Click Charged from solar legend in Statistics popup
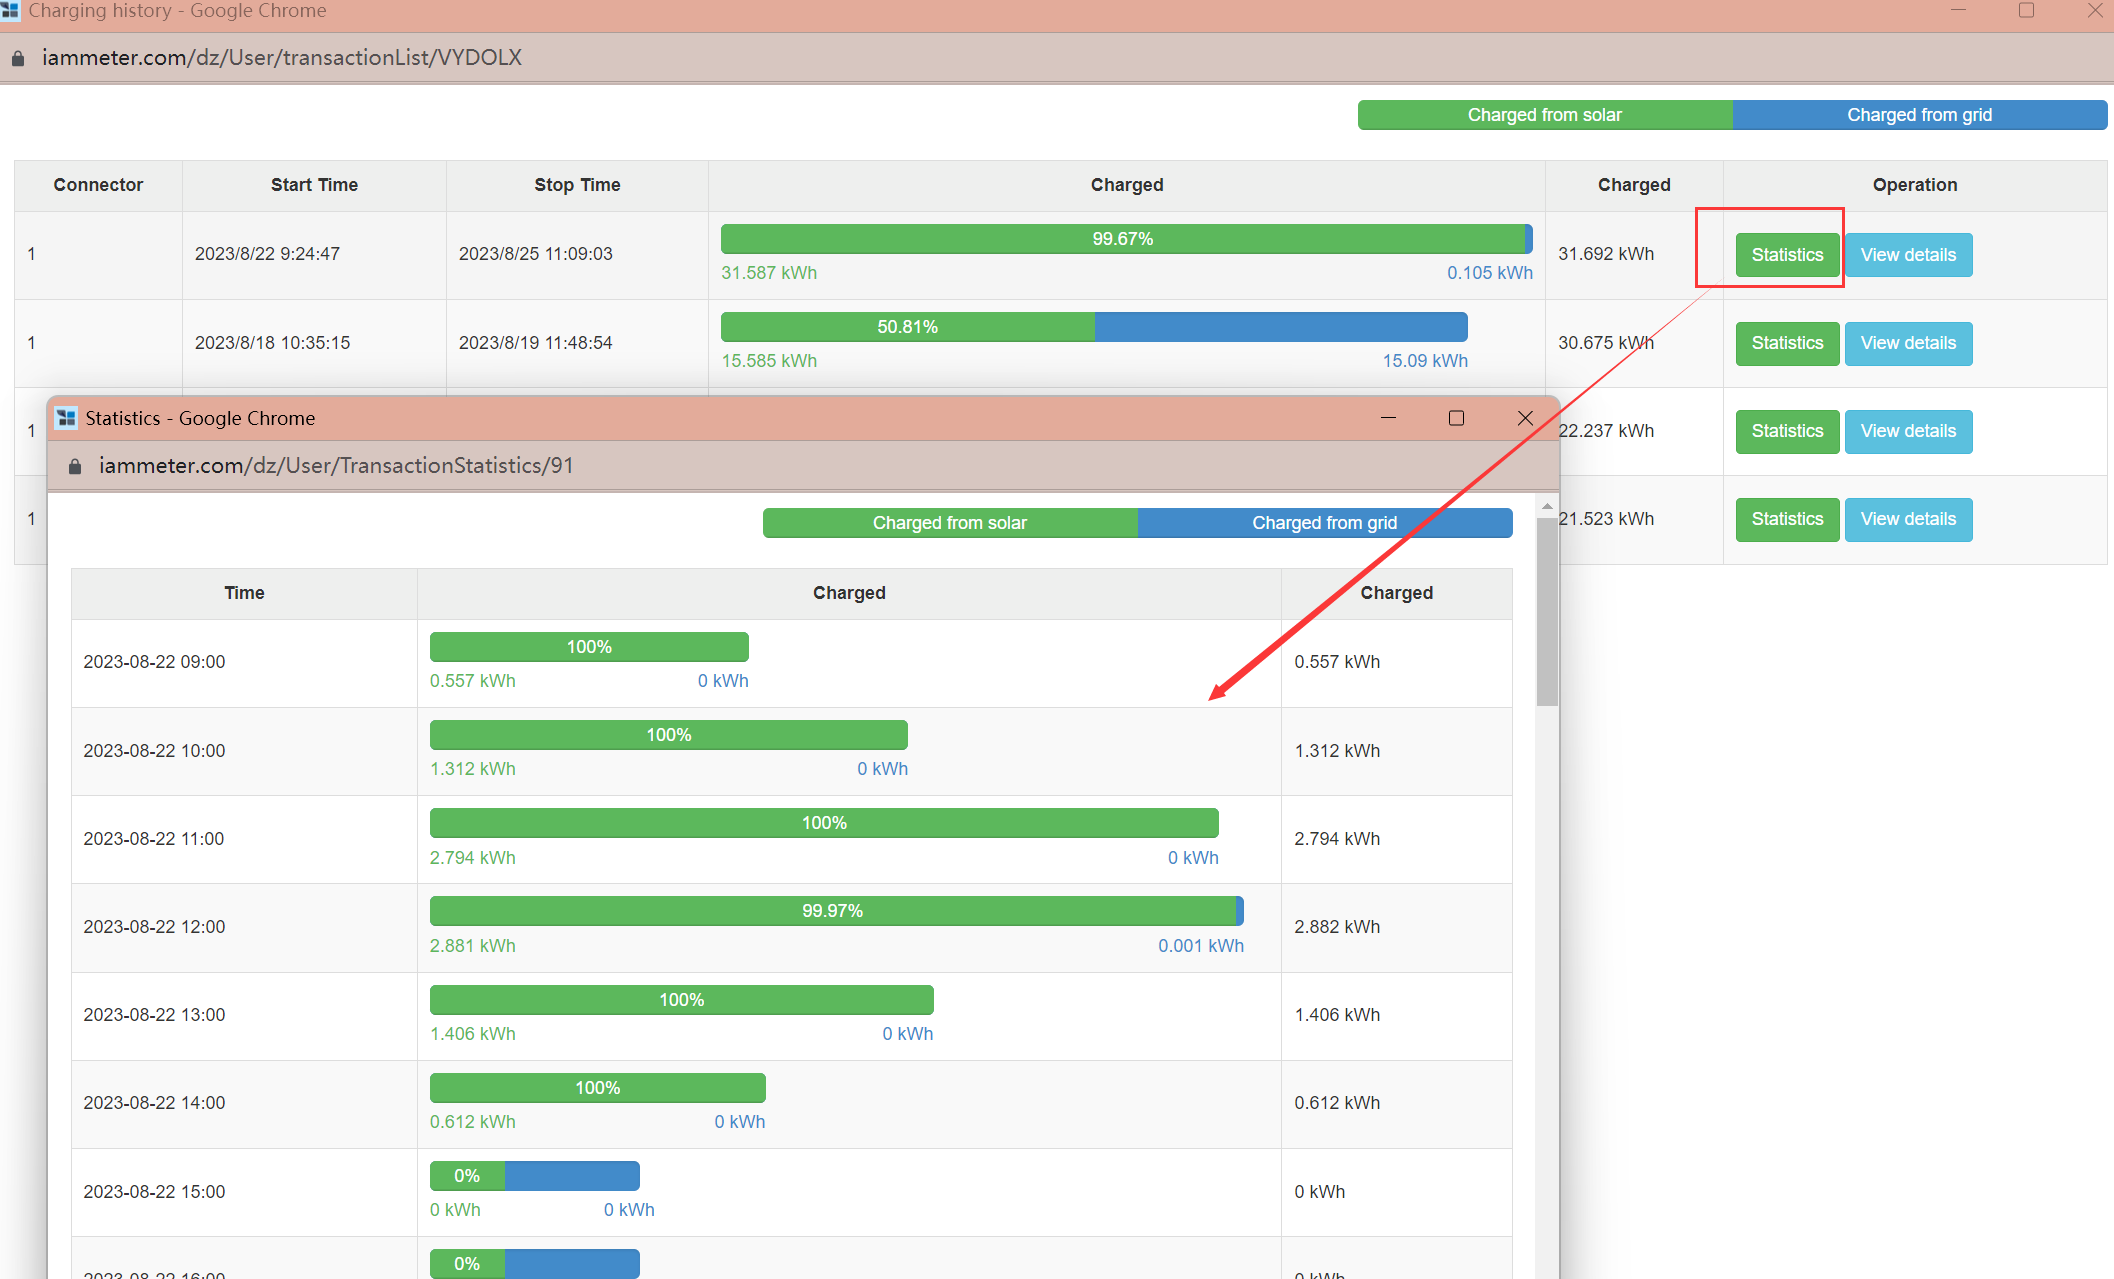Viewport: 2114px width, 1279px height. tap(949, 523)
